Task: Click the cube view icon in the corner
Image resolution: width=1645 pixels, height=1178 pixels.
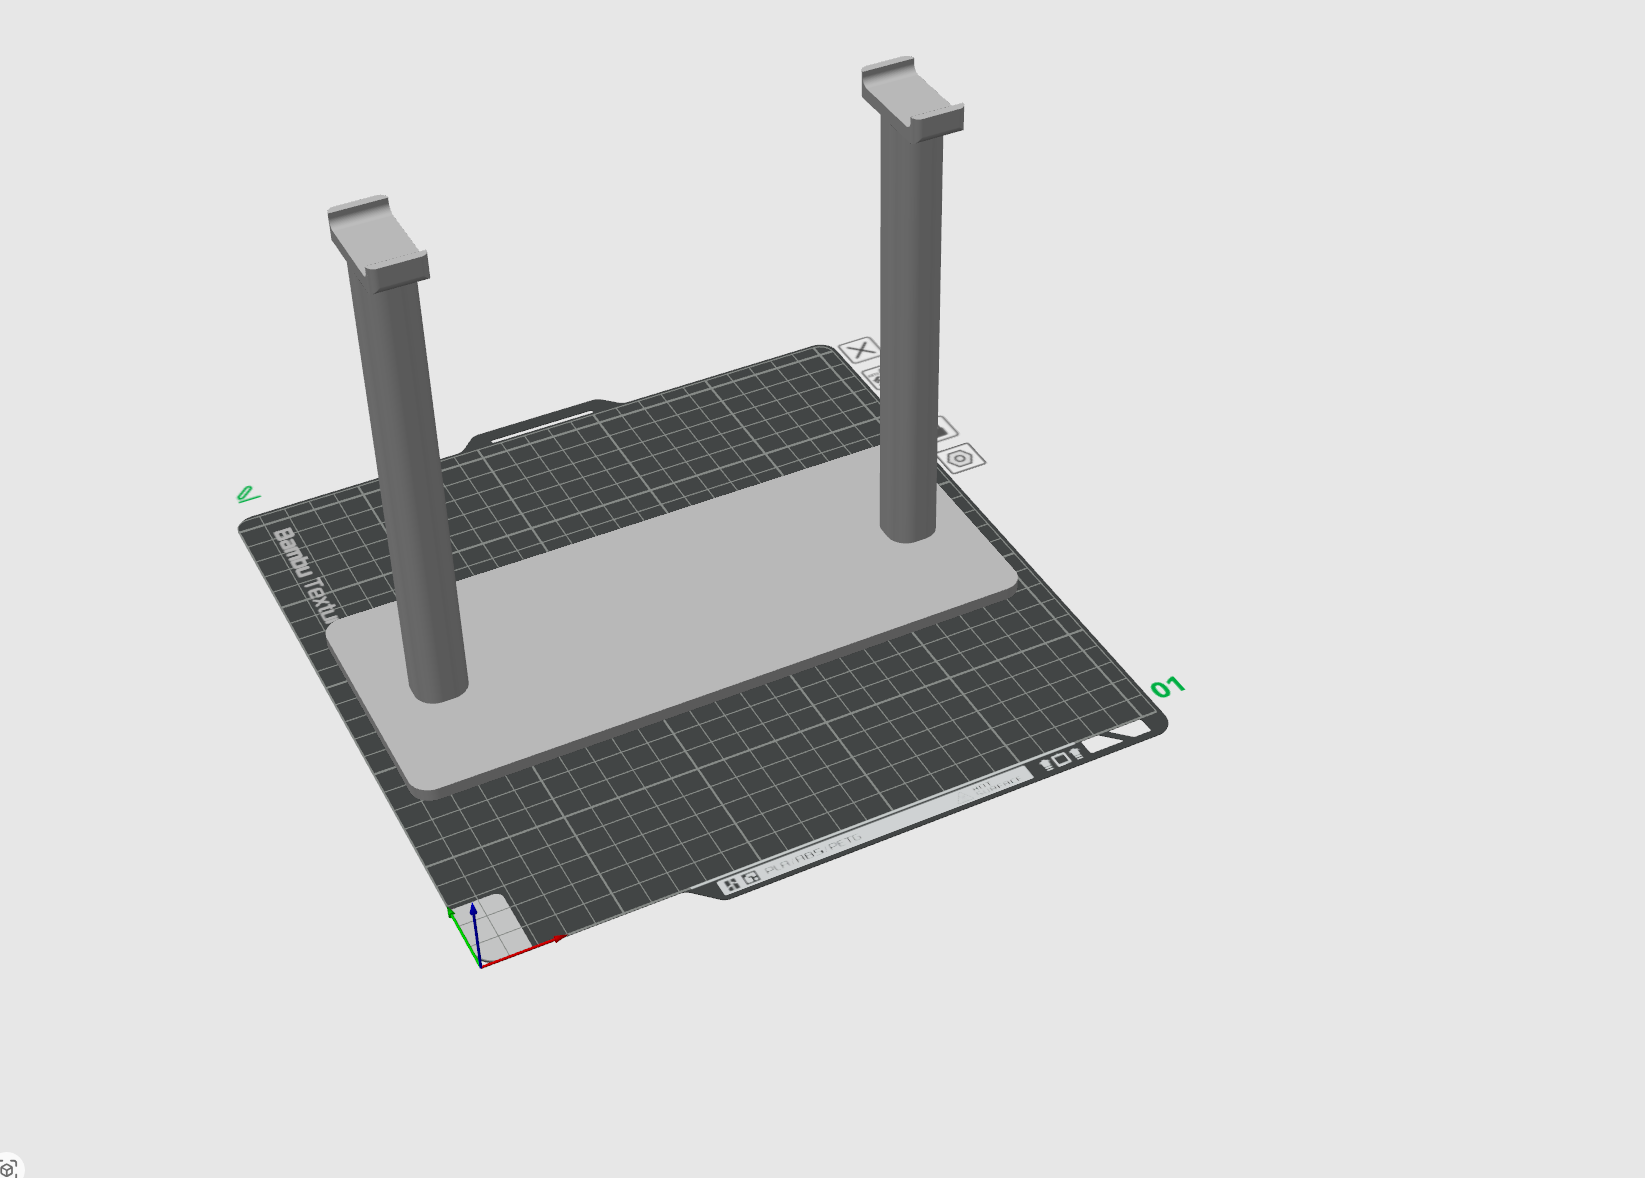Action: click(8, 1168)
